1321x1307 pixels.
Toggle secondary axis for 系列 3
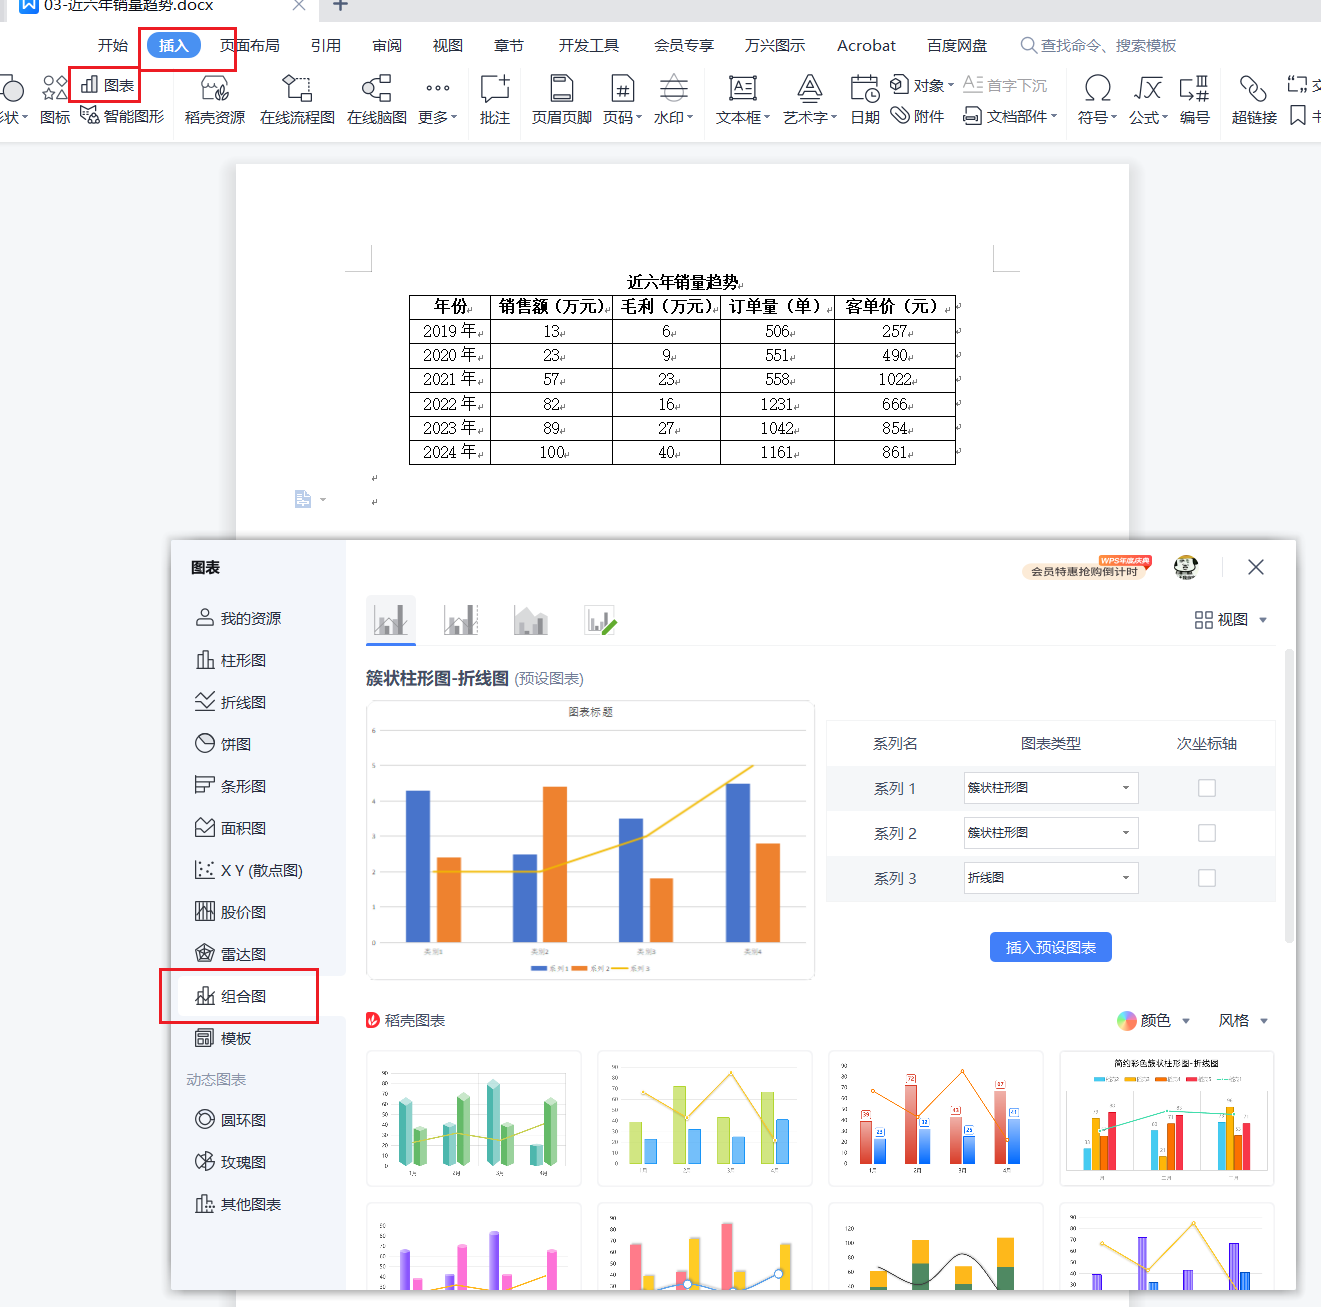pos(1207,878)
